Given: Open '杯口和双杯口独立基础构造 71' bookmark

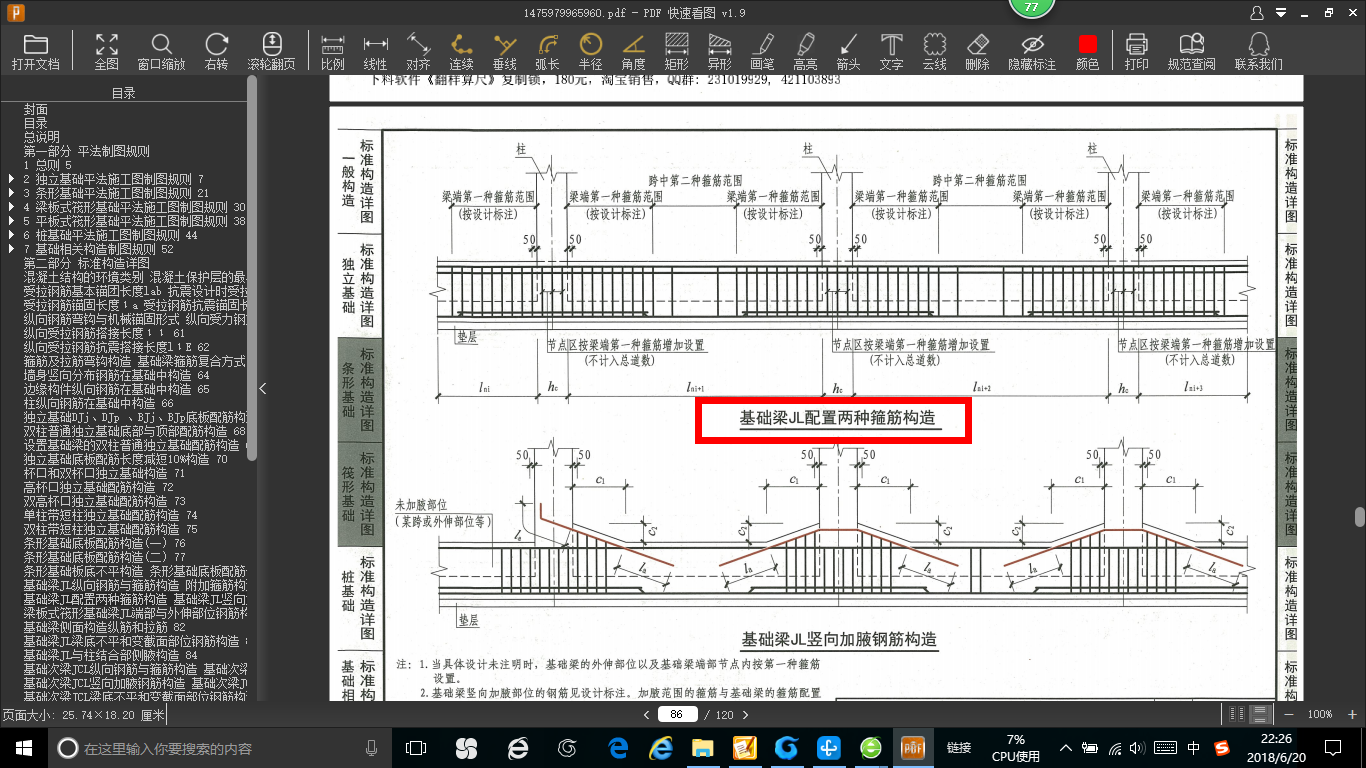Looking at the screenshot, I should point(105,473).
